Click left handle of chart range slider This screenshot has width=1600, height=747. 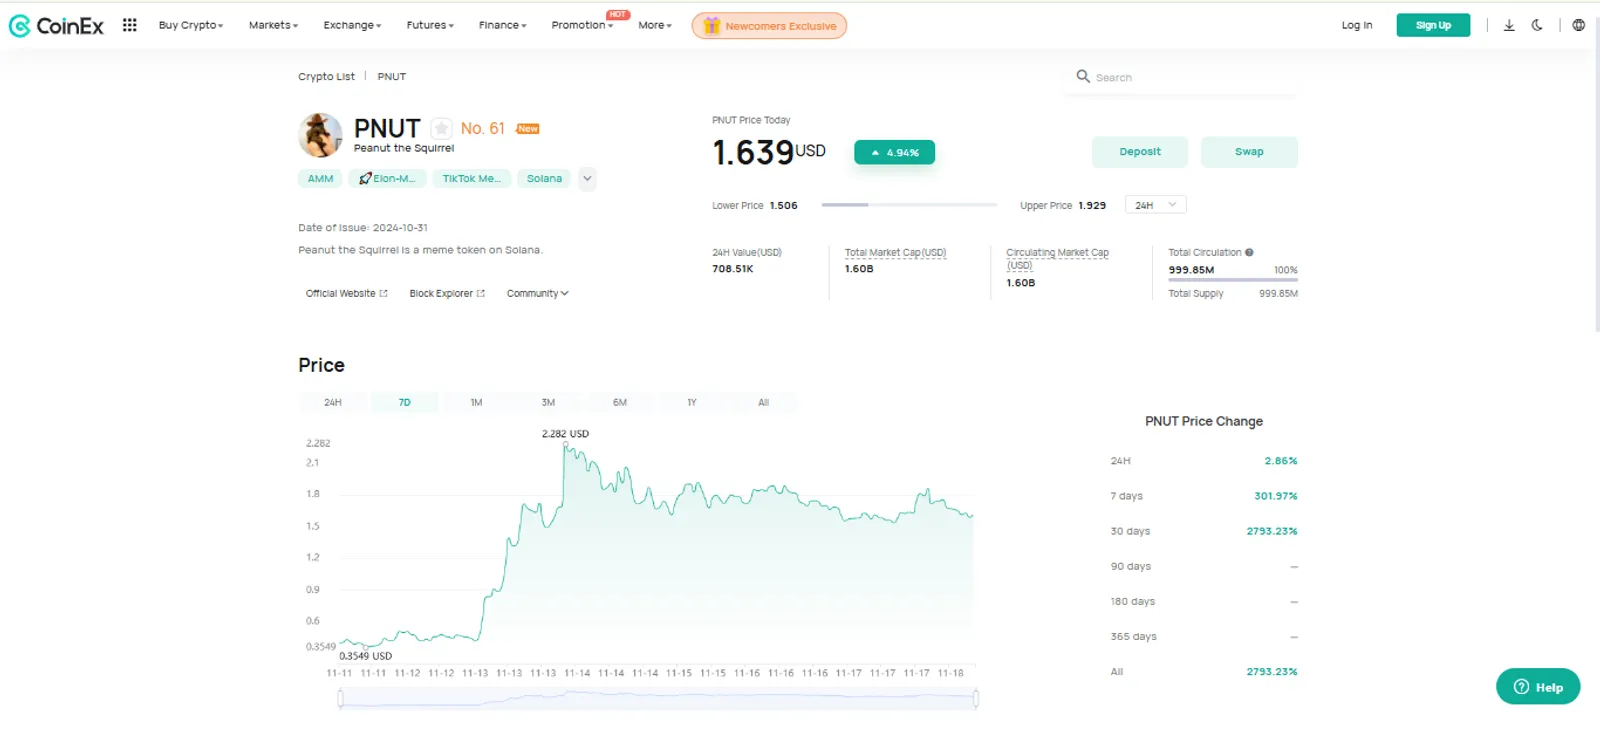tap(341, 699)
